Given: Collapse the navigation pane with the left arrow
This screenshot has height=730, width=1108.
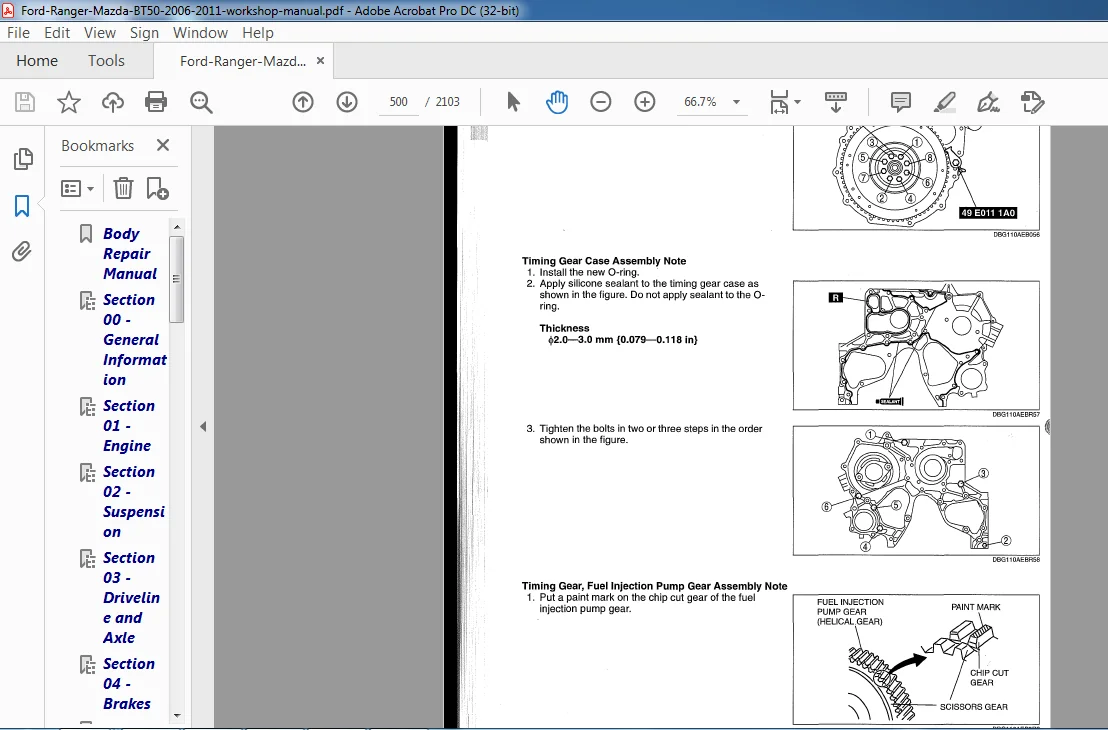Looking at the screenshot, I should tap(203, 427).
